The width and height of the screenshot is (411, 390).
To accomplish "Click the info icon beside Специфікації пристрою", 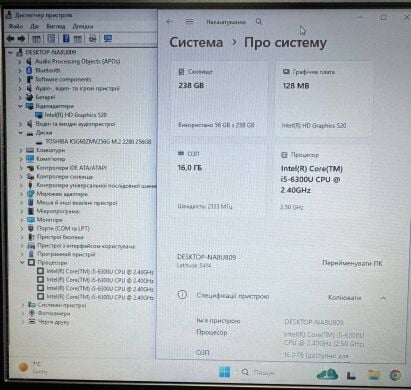I will pyautogui.click(x=182, y=295).
